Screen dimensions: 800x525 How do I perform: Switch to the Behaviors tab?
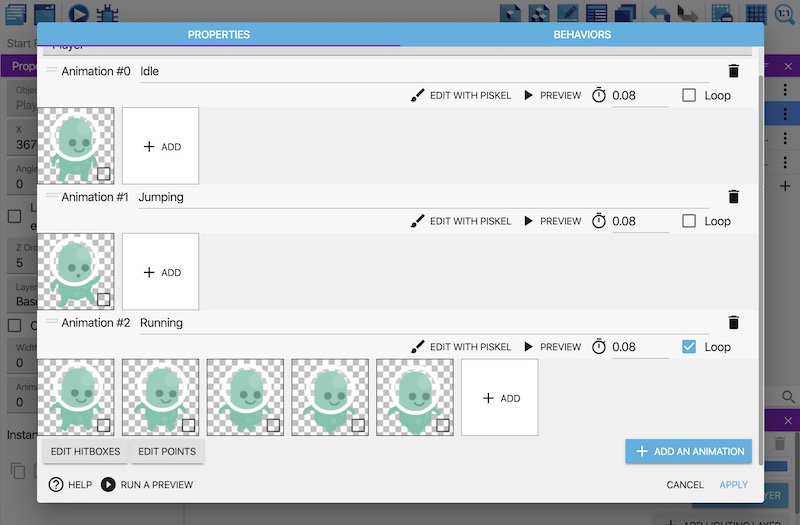[582, 35]
